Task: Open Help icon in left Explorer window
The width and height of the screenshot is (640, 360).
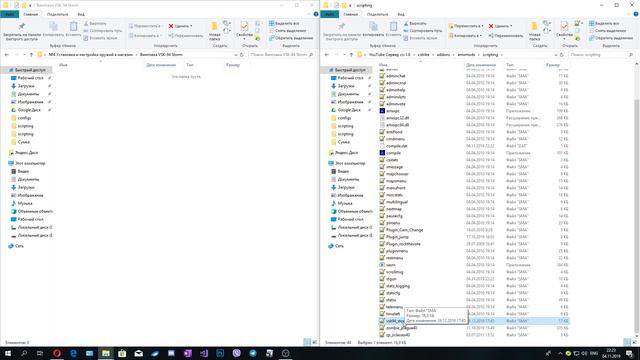Action: point(316,14)
